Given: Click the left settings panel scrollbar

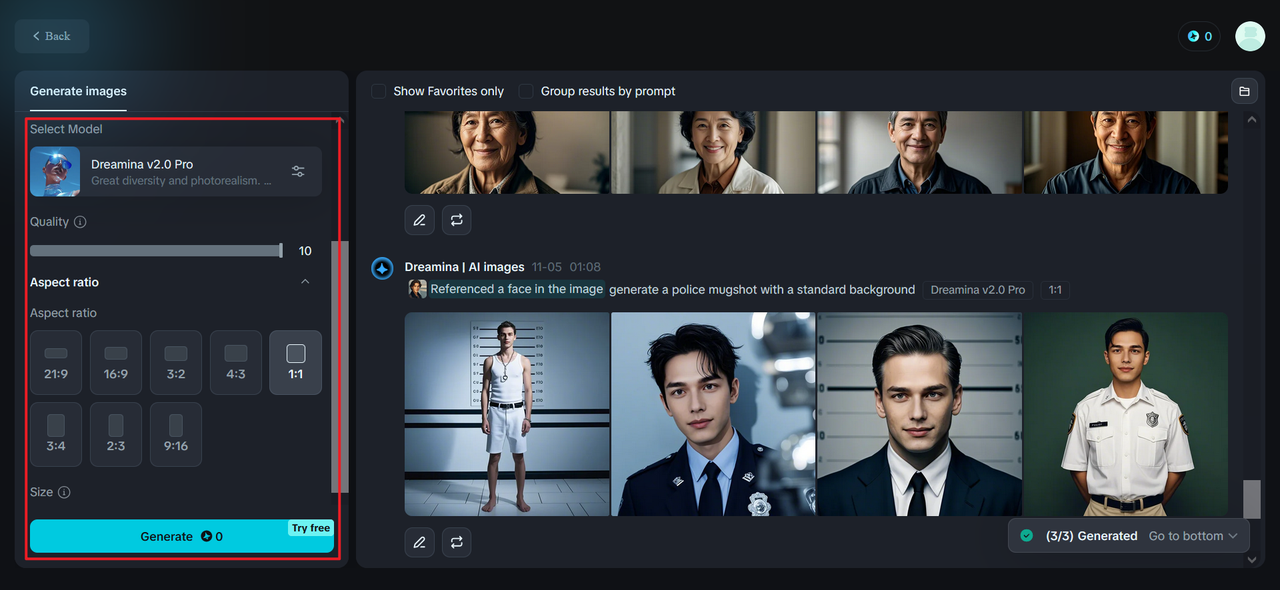Looking at the screenshot, I should coord(339,366).
